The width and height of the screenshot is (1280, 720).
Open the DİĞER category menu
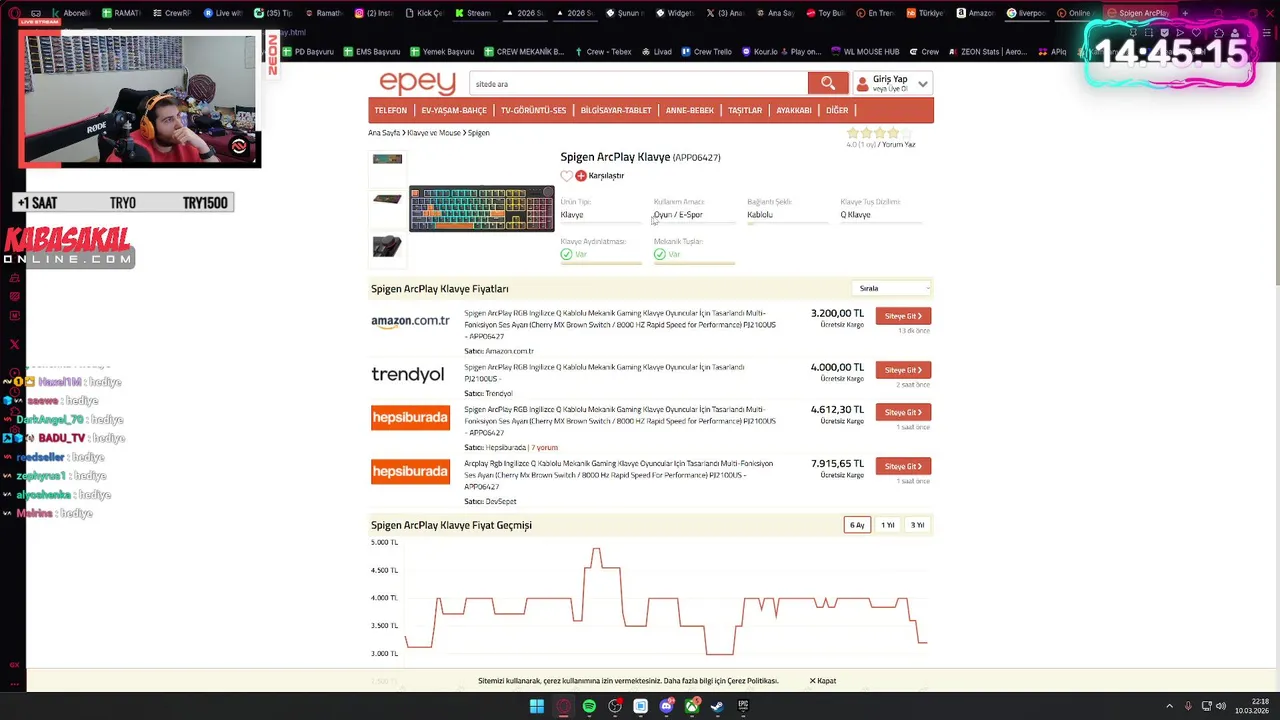(837, 110)
